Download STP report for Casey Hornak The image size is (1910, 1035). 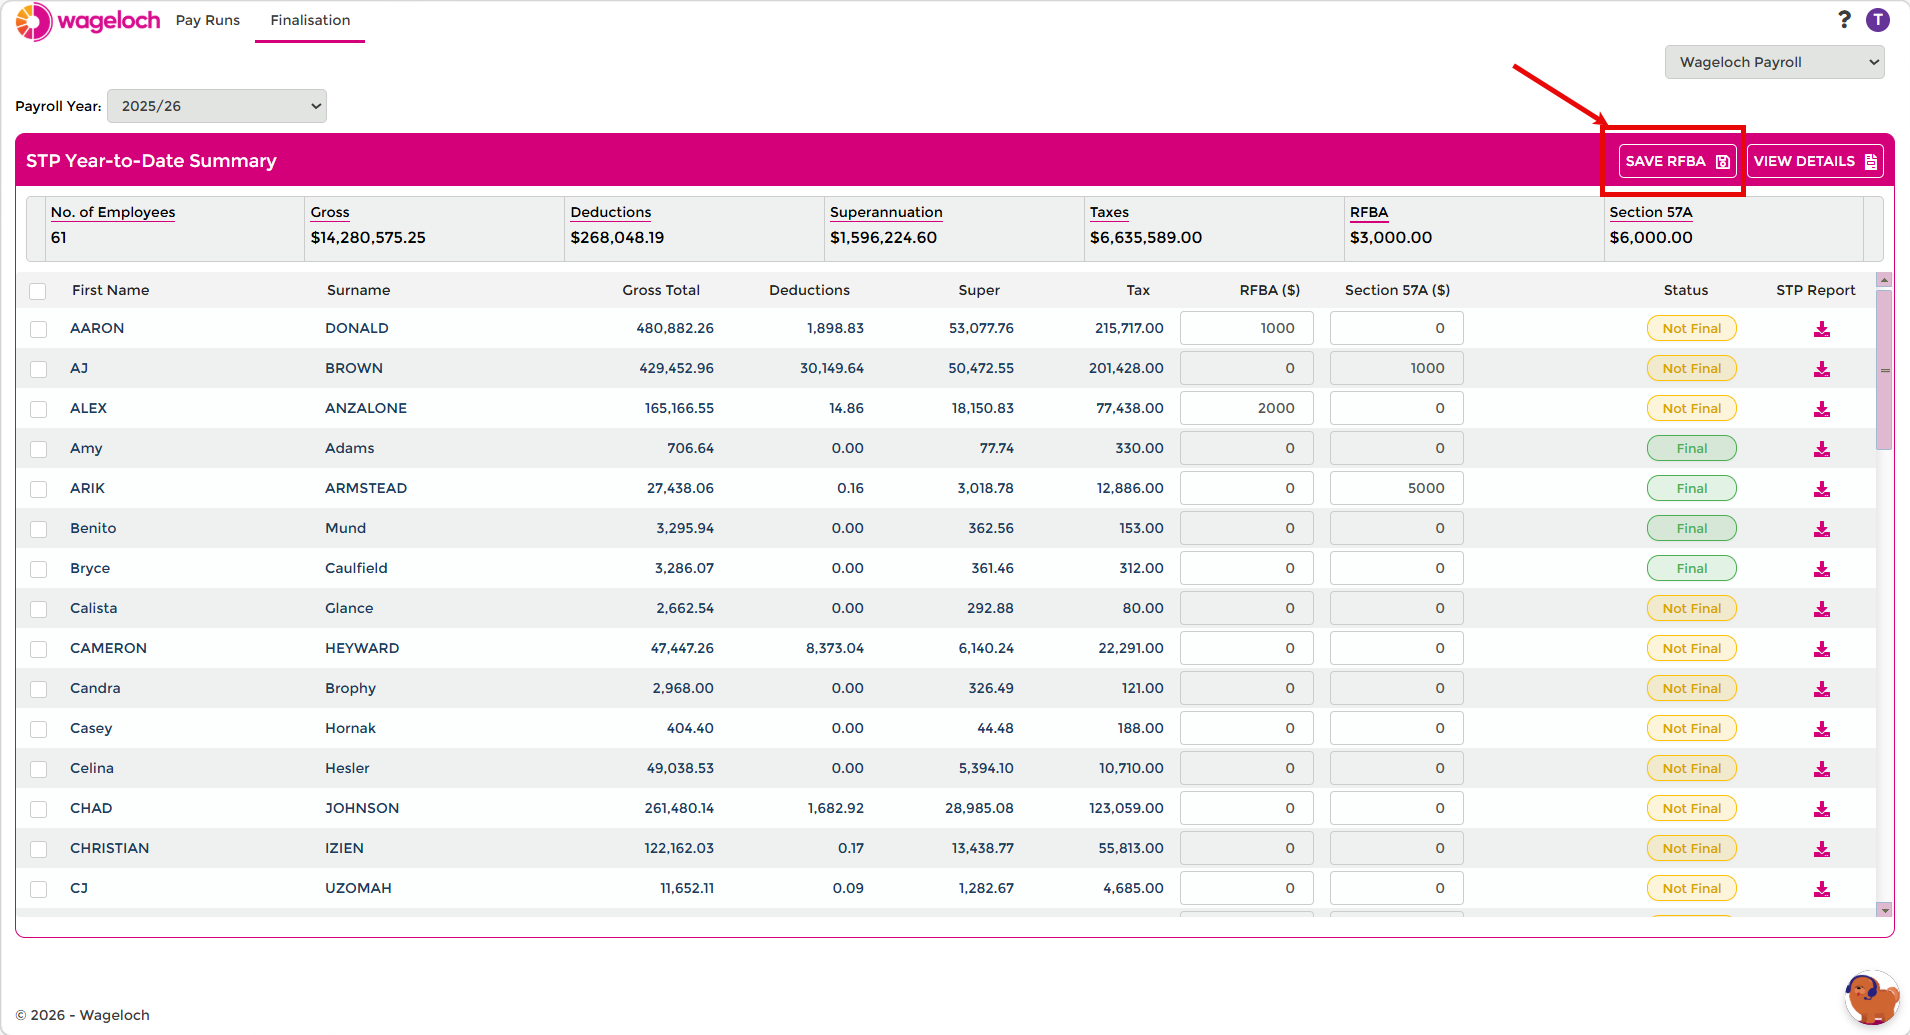coord(1822,729)
